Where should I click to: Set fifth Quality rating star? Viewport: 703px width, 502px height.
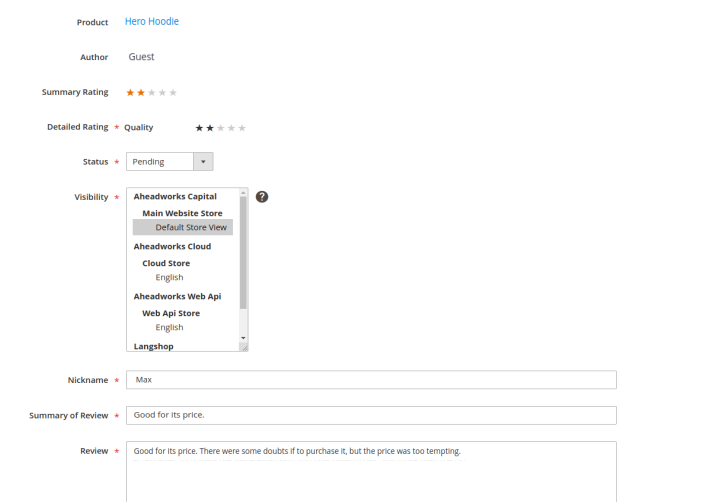point(242,128)
